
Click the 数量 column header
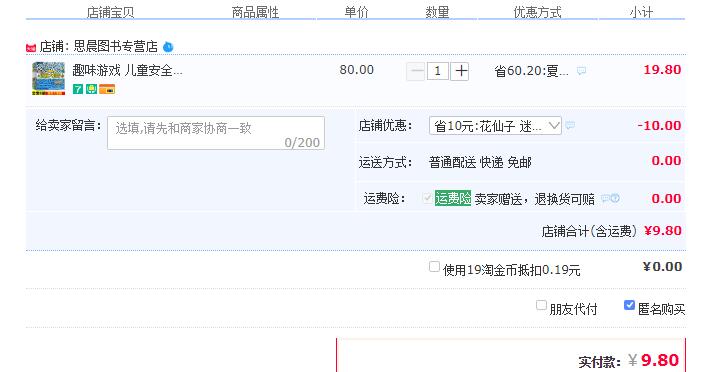click(x=437, y=12)
